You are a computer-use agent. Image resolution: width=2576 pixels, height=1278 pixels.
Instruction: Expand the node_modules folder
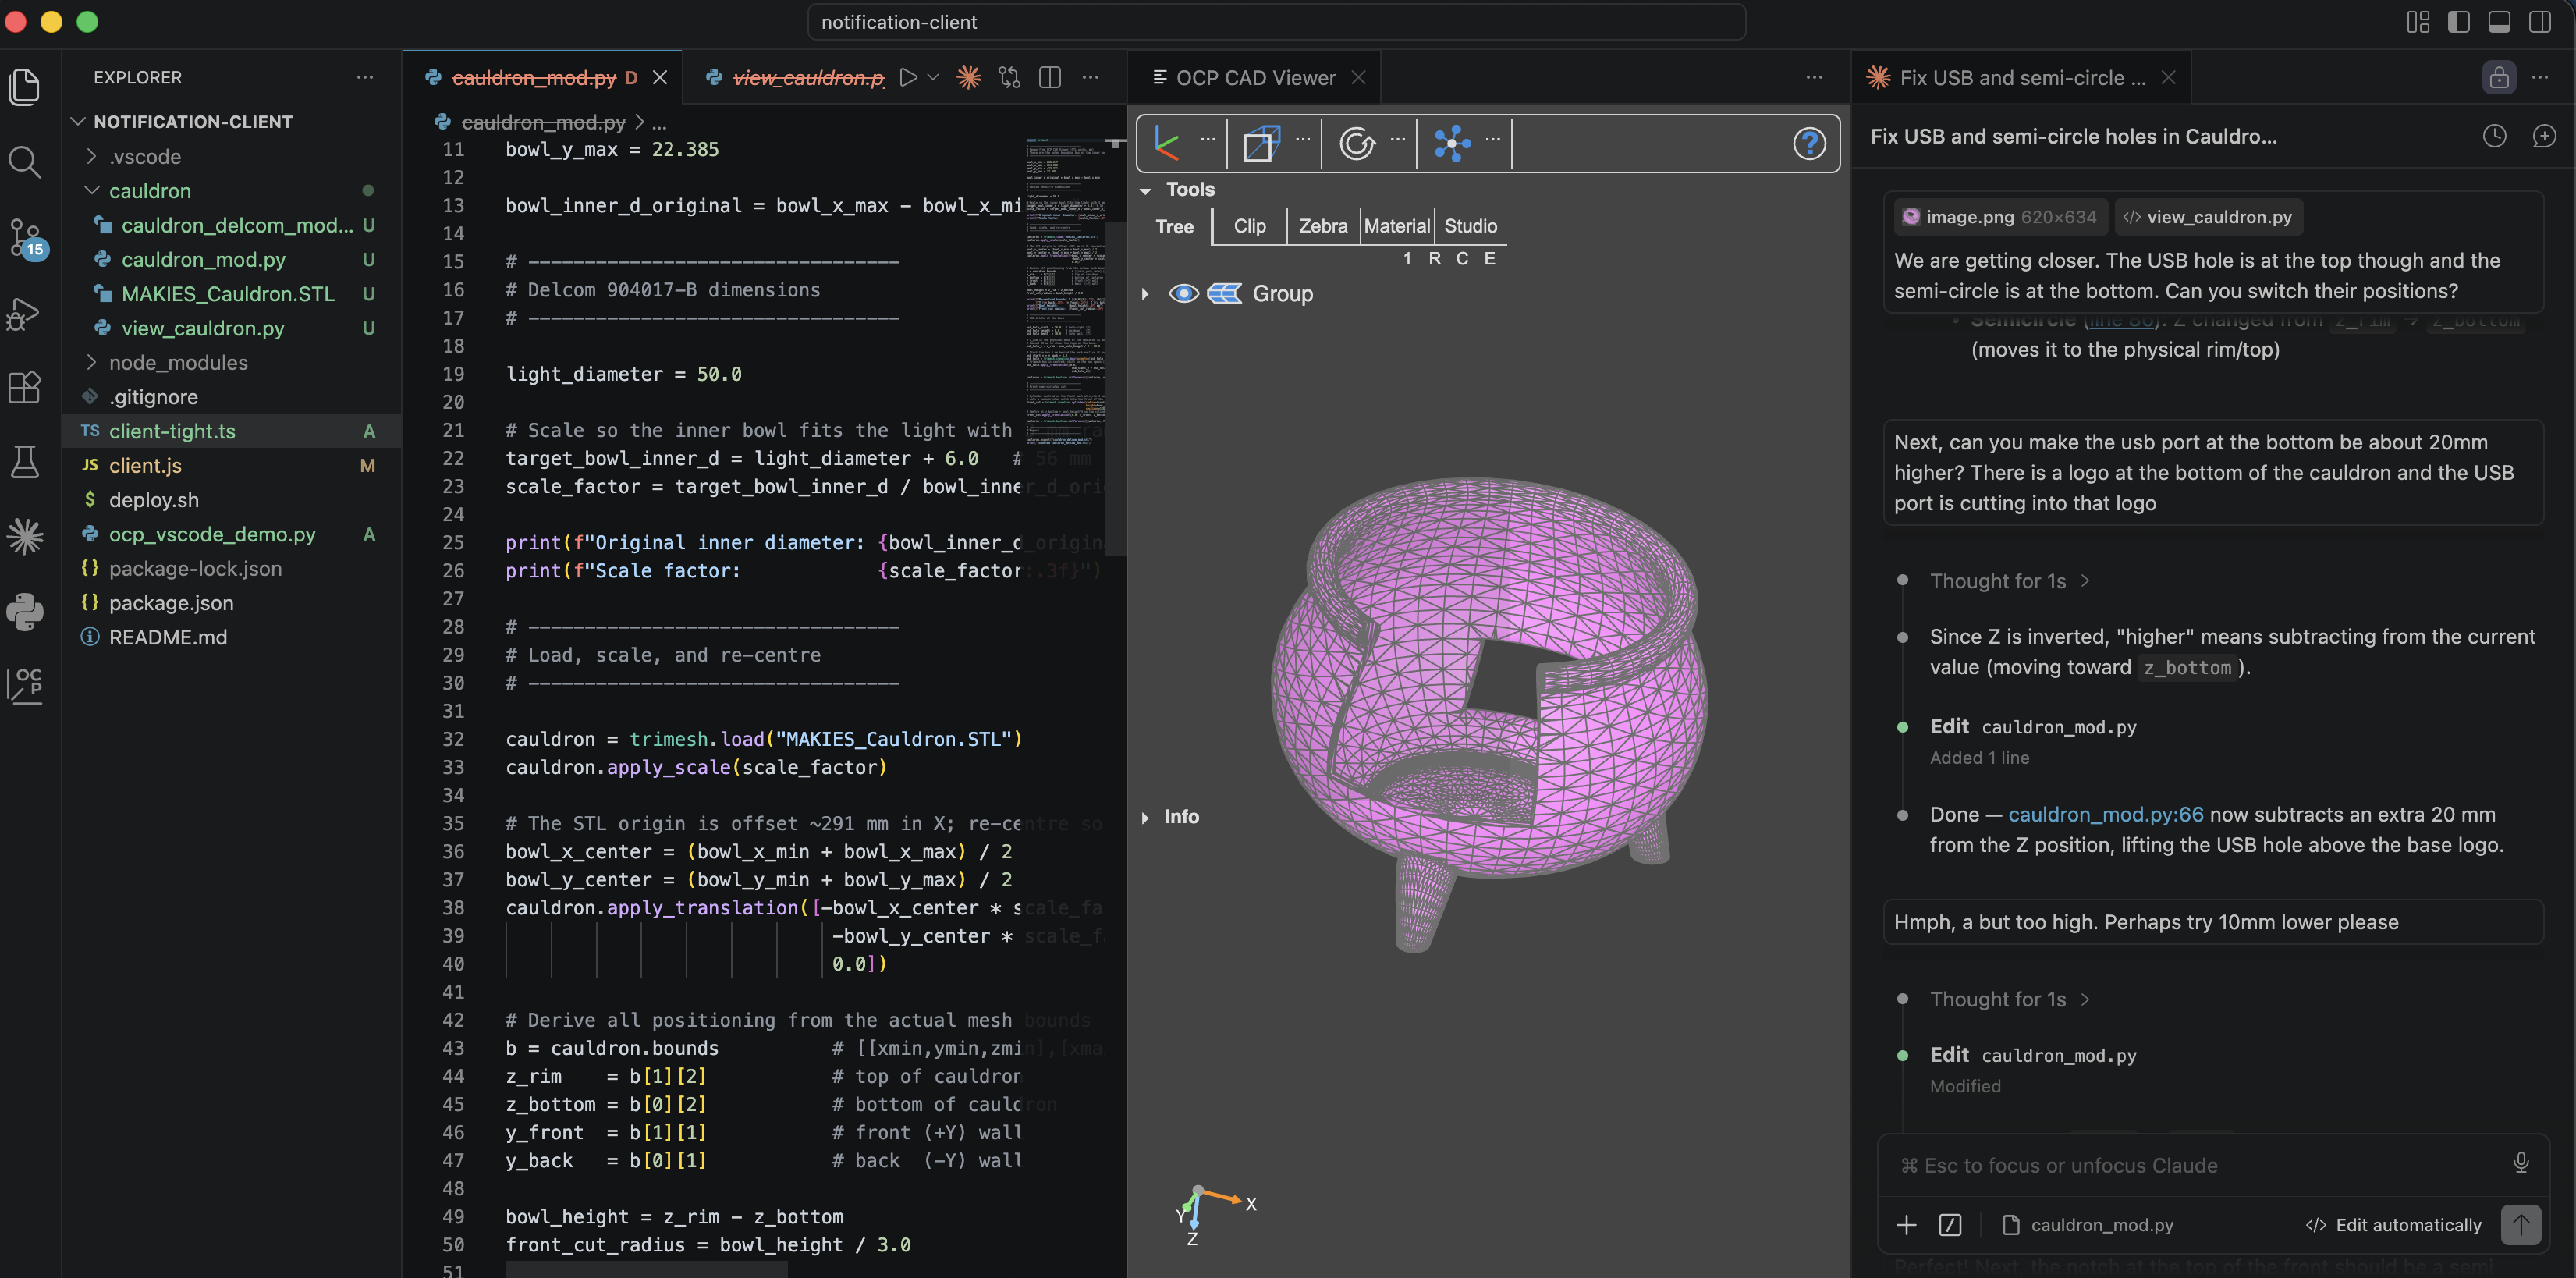pos(92,362)
